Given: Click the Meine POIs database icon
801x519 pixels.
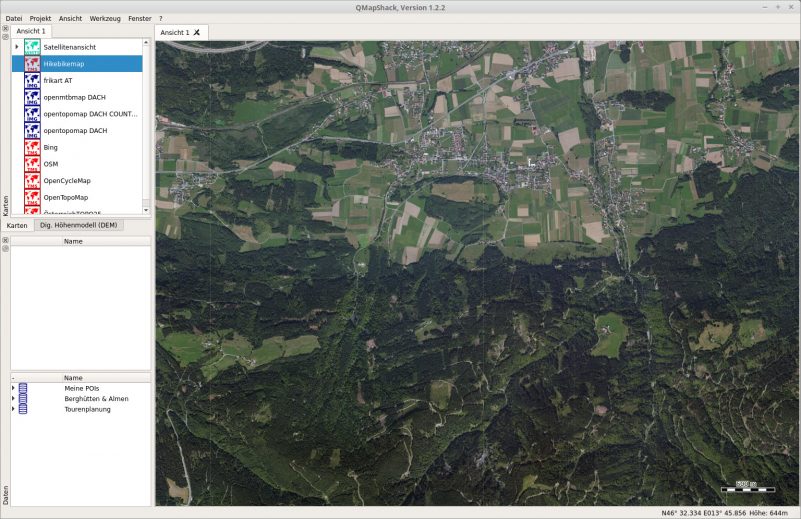Looking at the screenshot, I should tap(23, 388).
